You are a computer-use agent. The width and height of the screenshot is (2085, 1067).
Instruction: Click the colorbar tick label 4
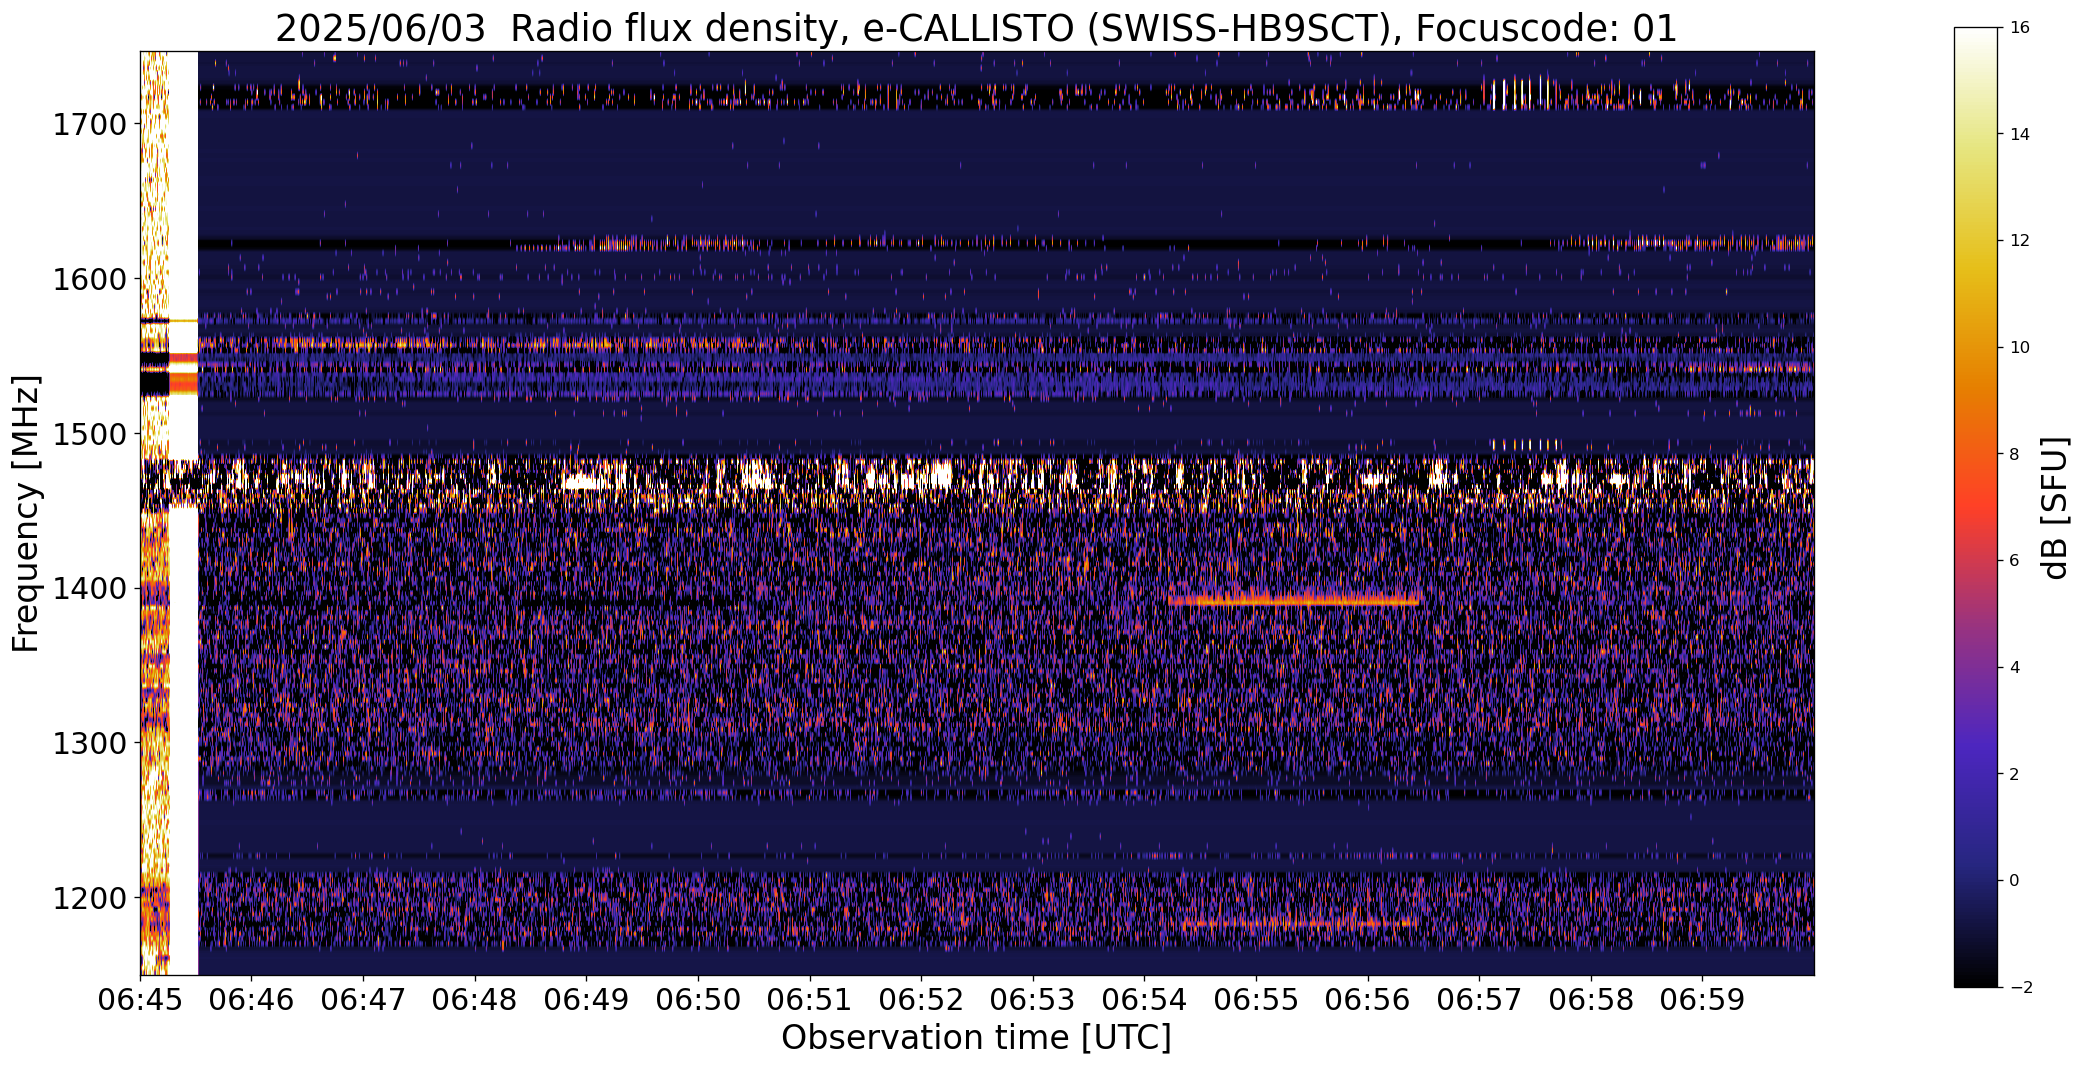[2014, 668]
